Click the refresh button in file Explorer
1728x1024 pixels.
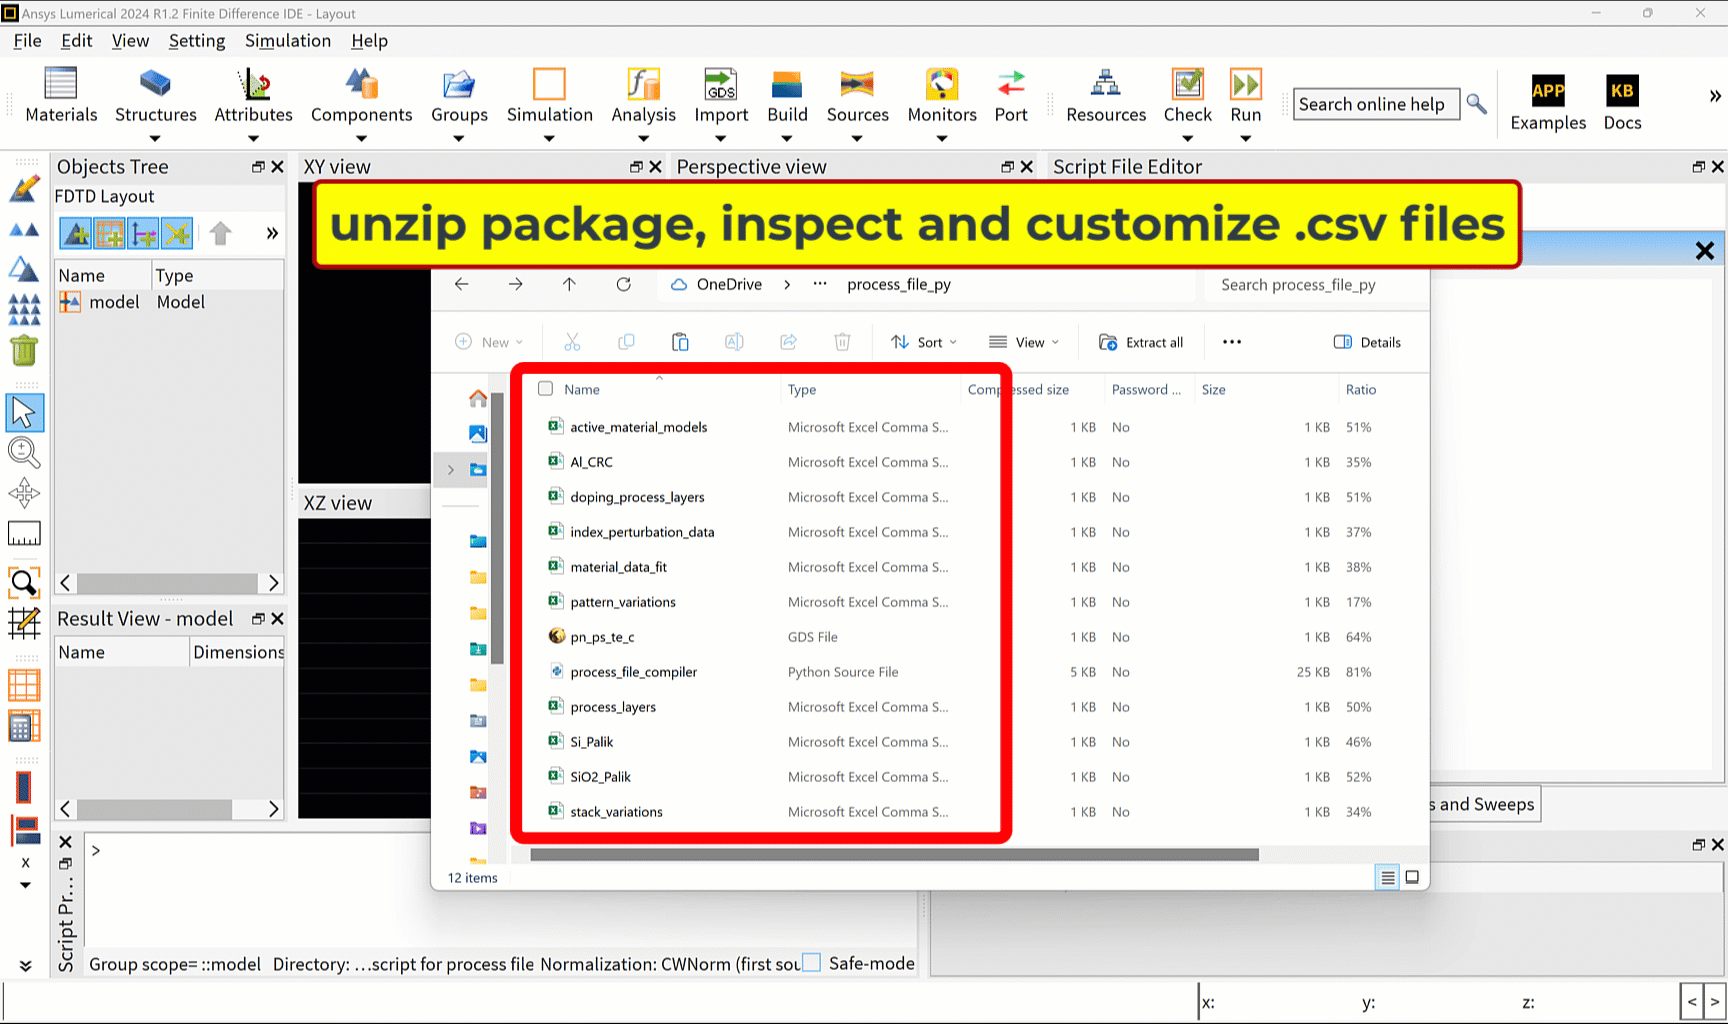[x=623, y=284]
